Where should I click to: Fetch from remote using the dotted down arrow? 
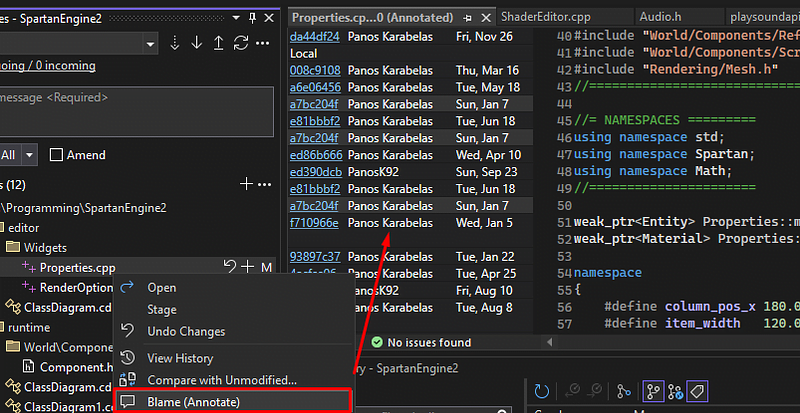tap(174, 43)
